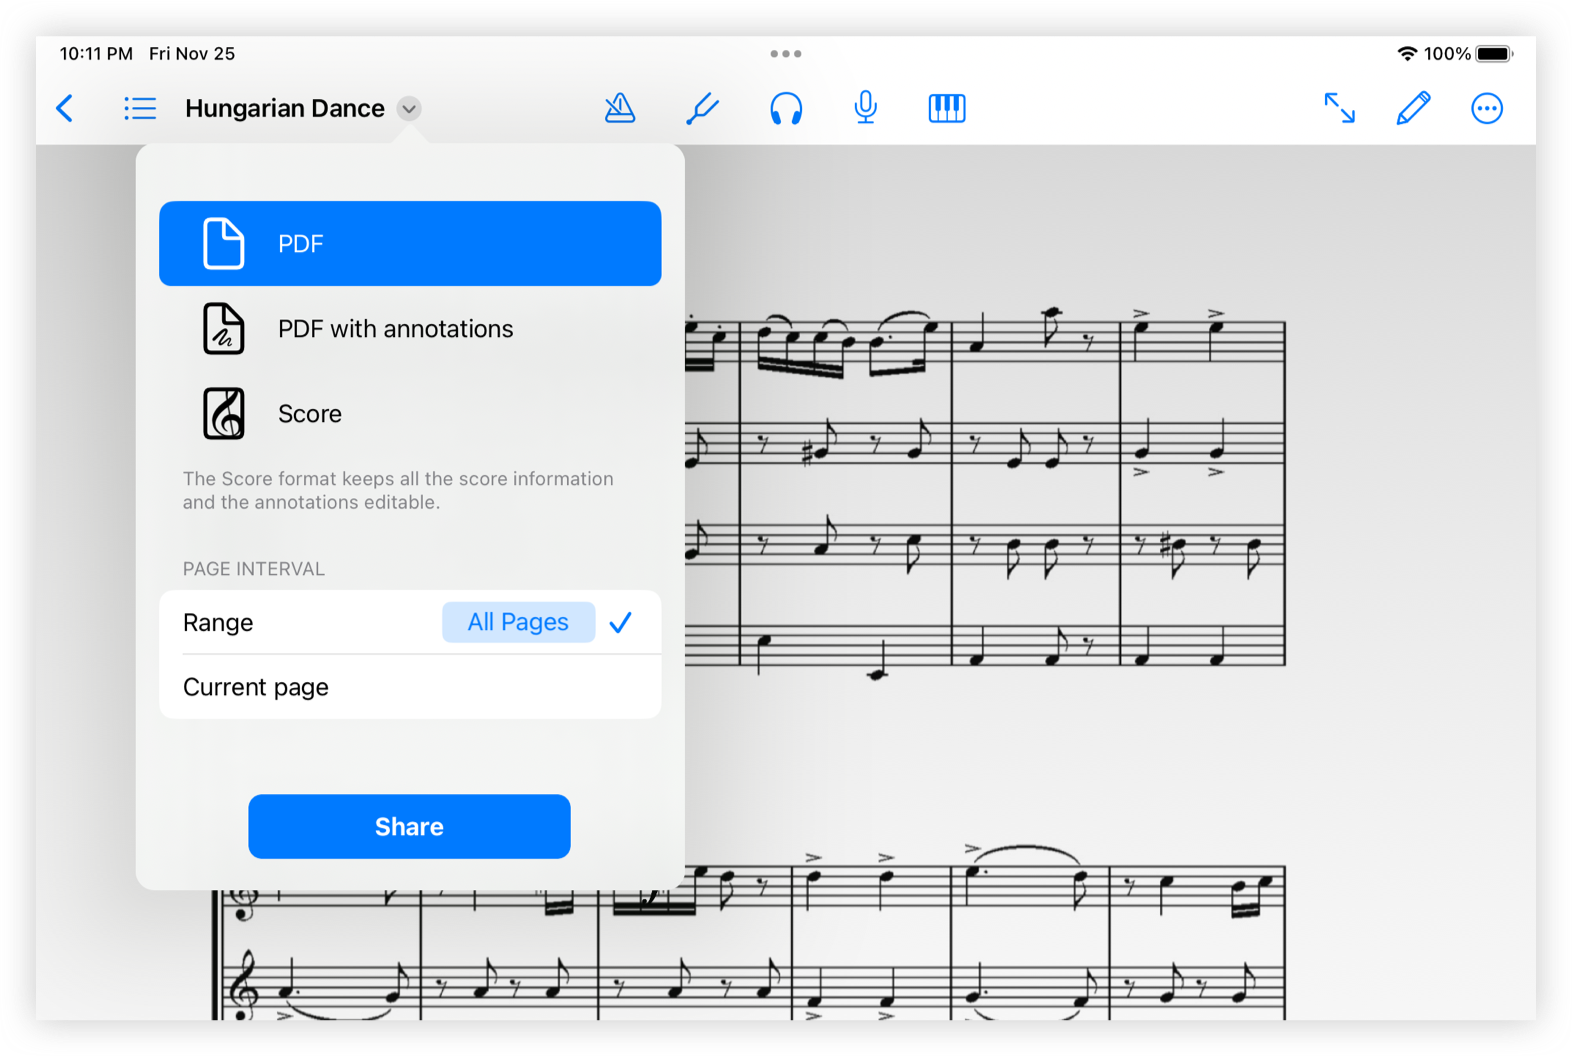The image size is (1572, 1056).
Task: Tap the PAGE INTERVAL section header
Action: click(254, 569)
